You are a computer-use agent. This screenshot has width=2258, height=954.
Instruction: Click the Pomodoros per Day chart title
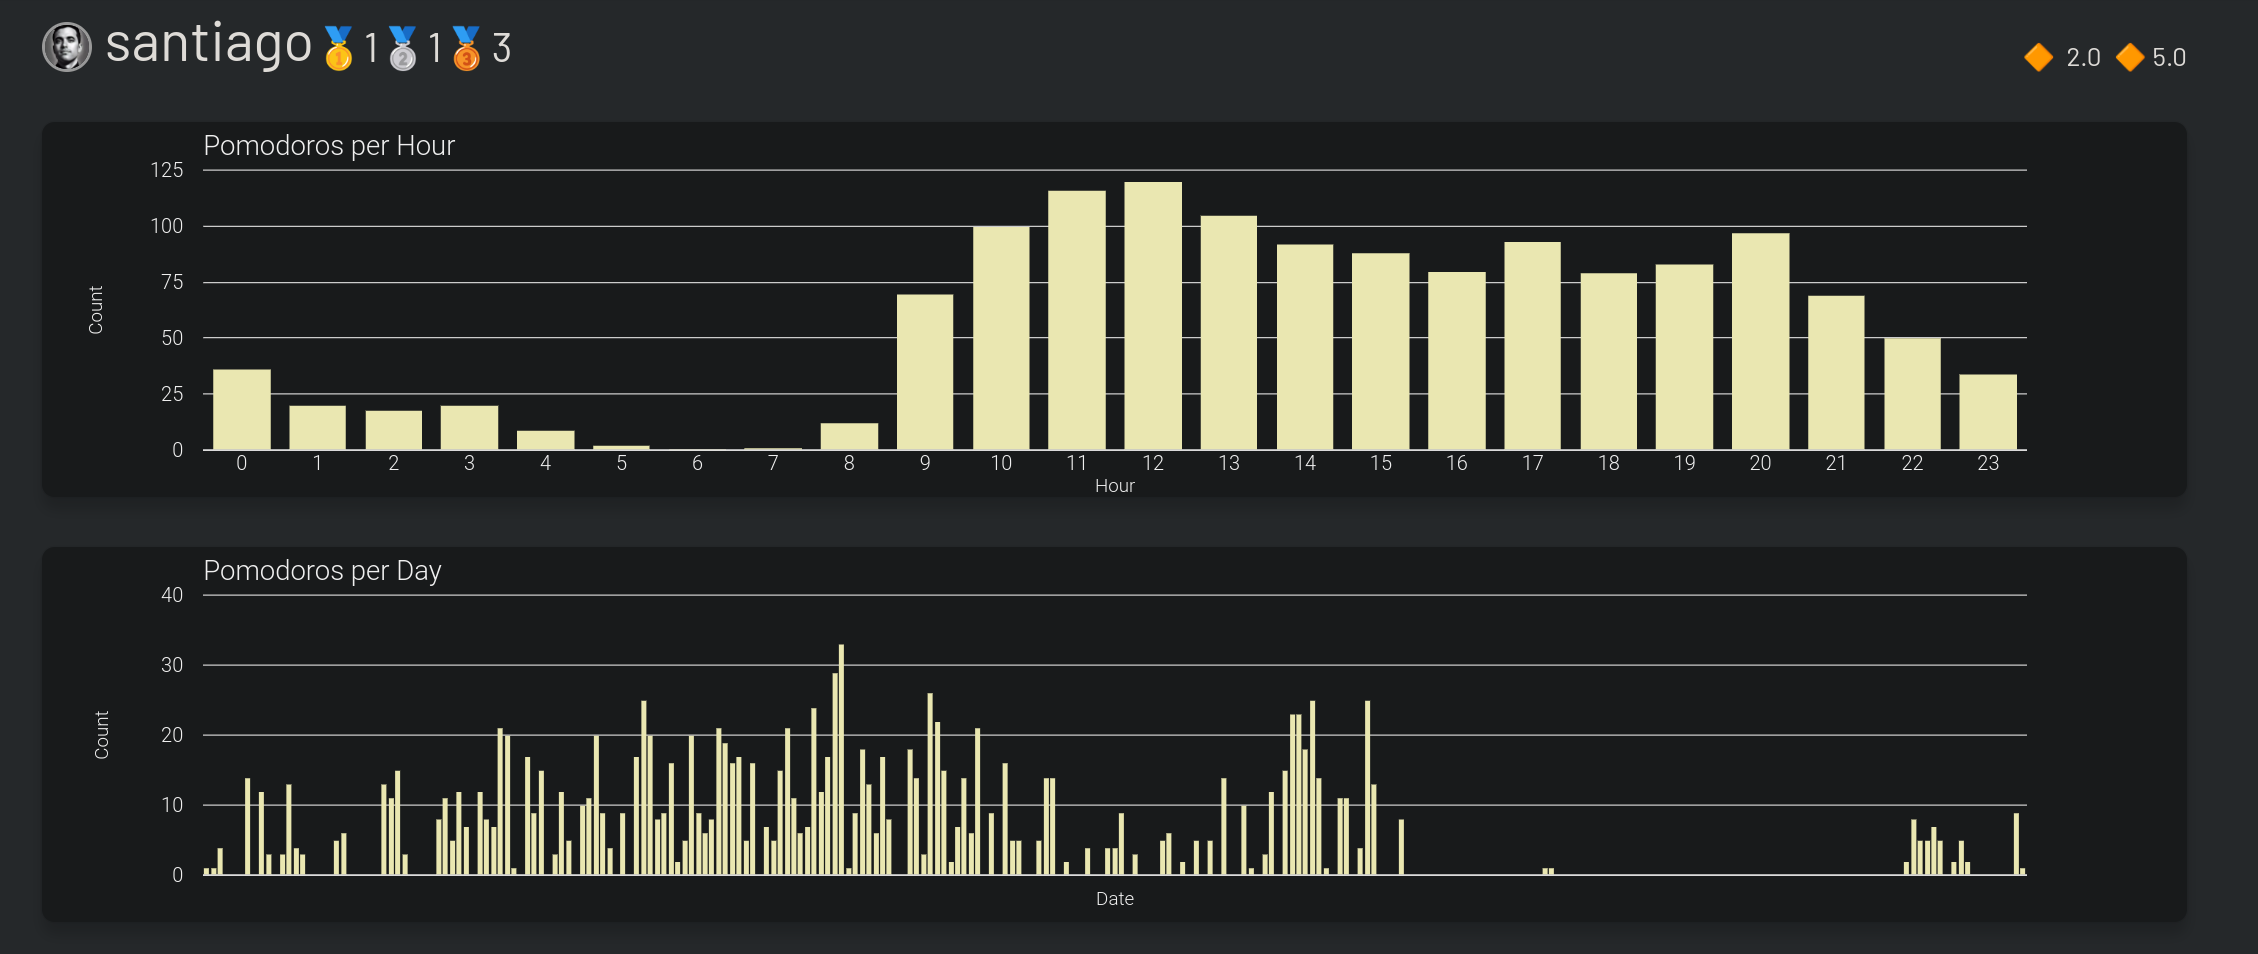[322, 571]
